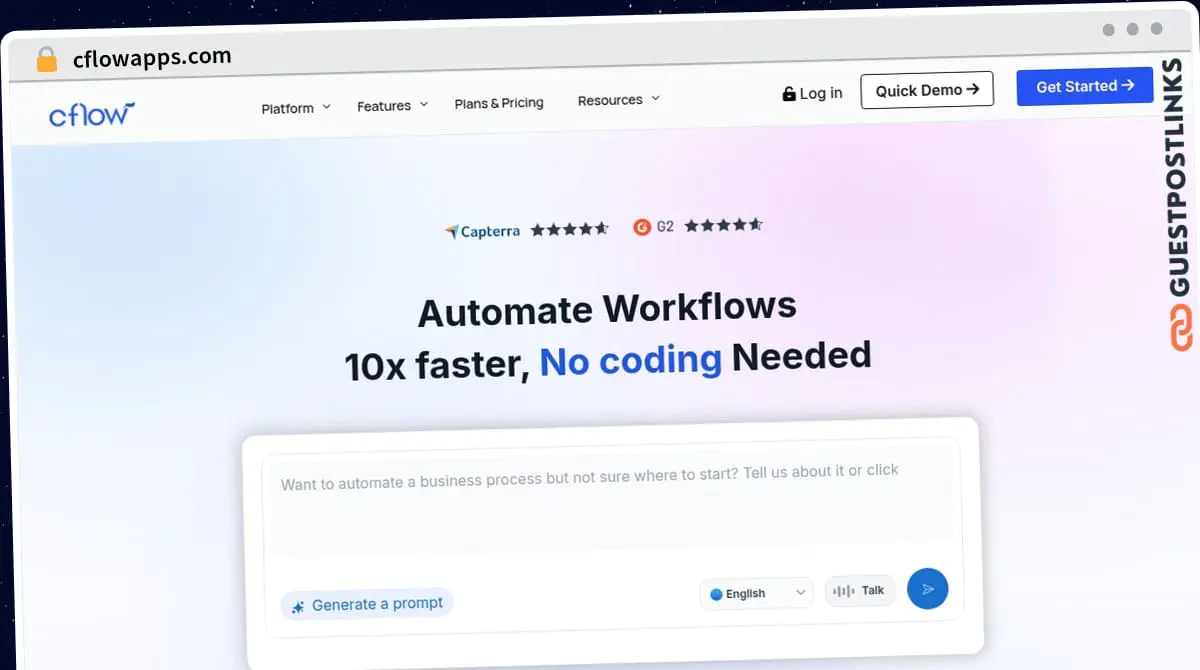The width and height of the screenshot is (1200, 670).
Task: Go to Plans & Pricing
Action: tap(499, 103)
